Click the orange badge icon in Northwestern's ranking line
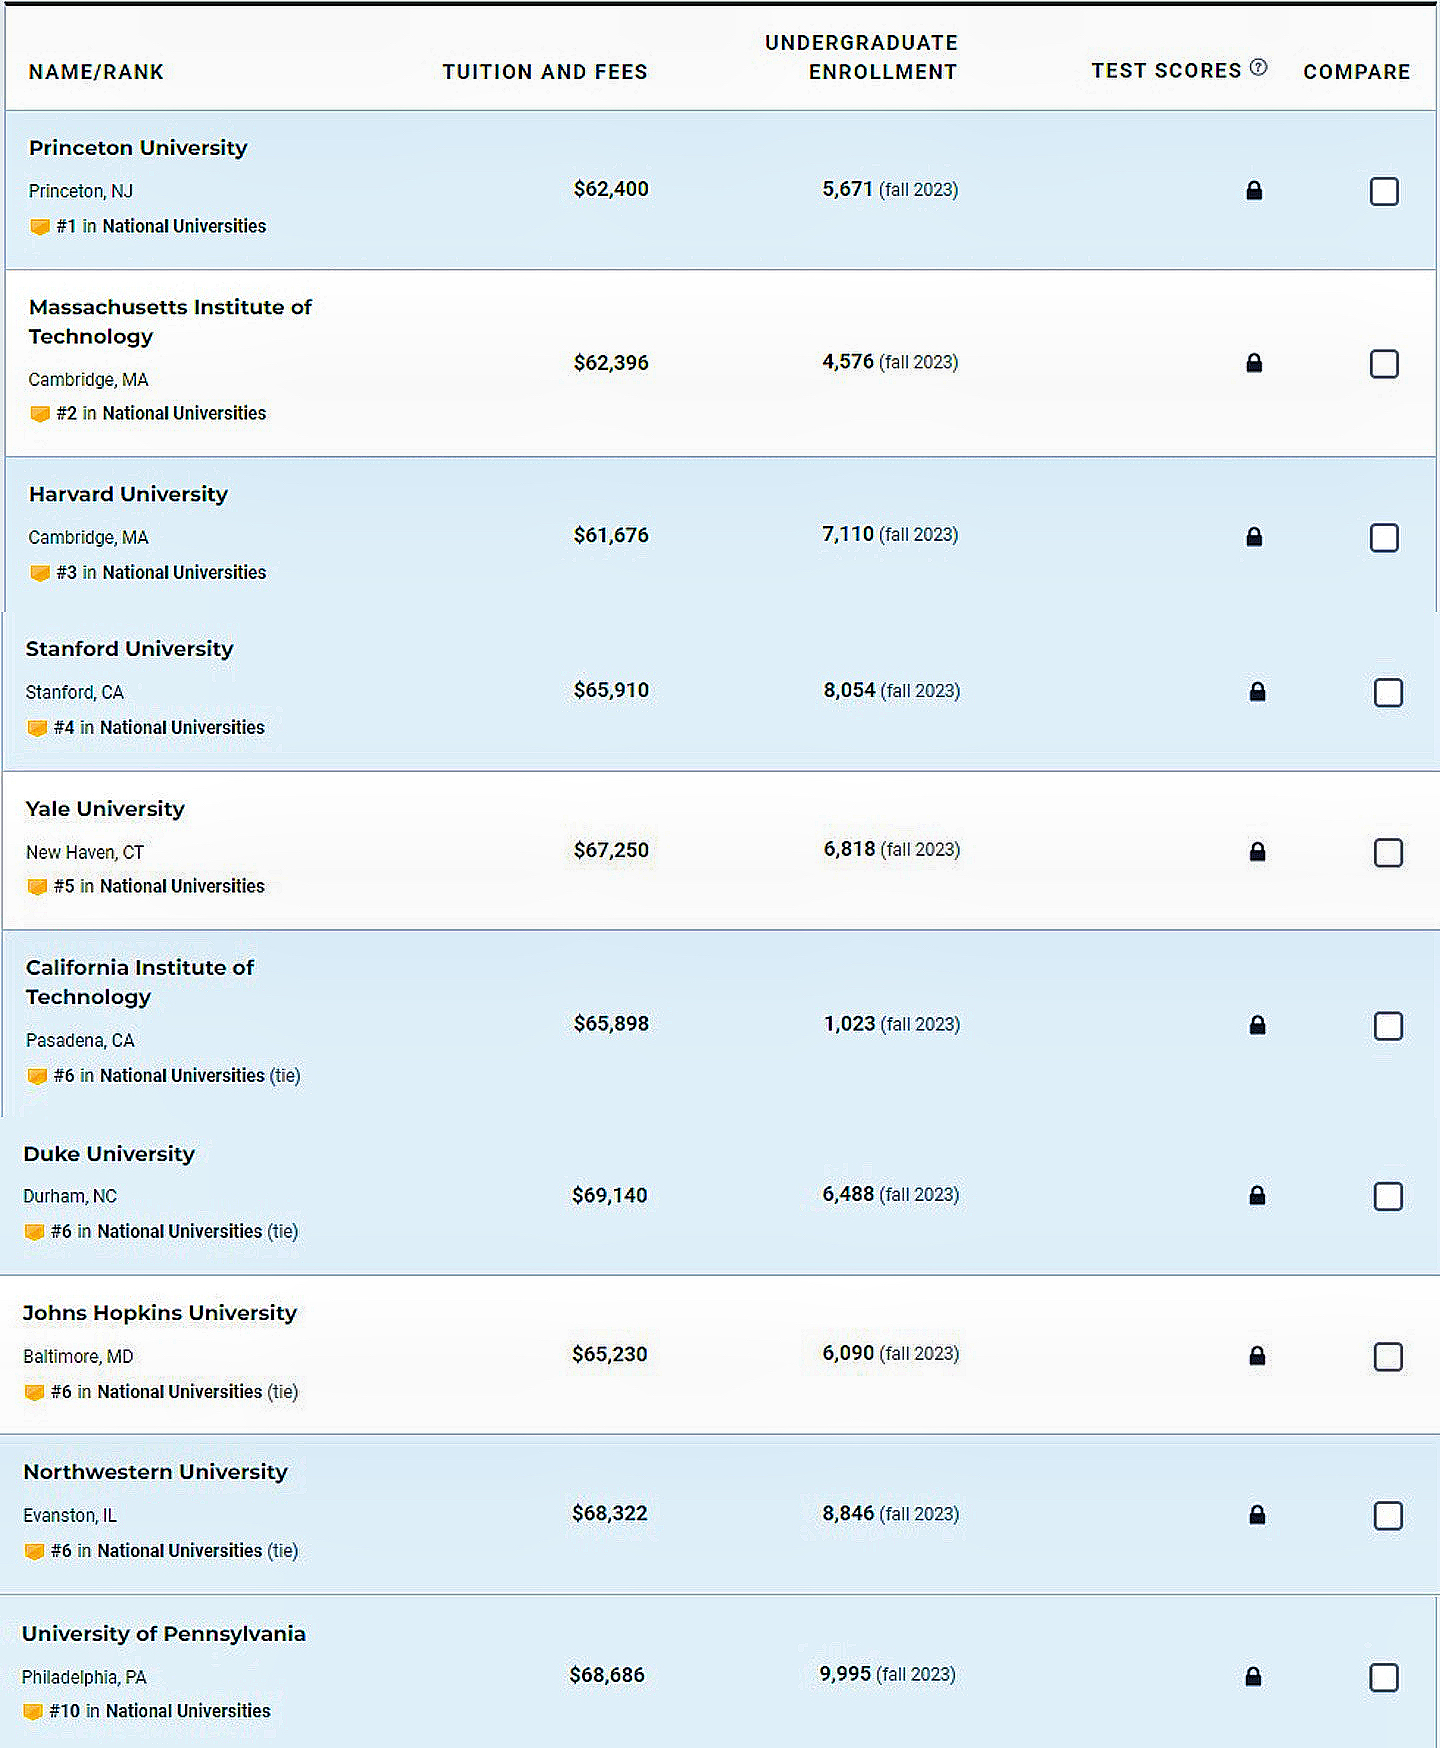This screenshot has height=1748, width=1440. pyautogui.click(x=34, y=1551)
